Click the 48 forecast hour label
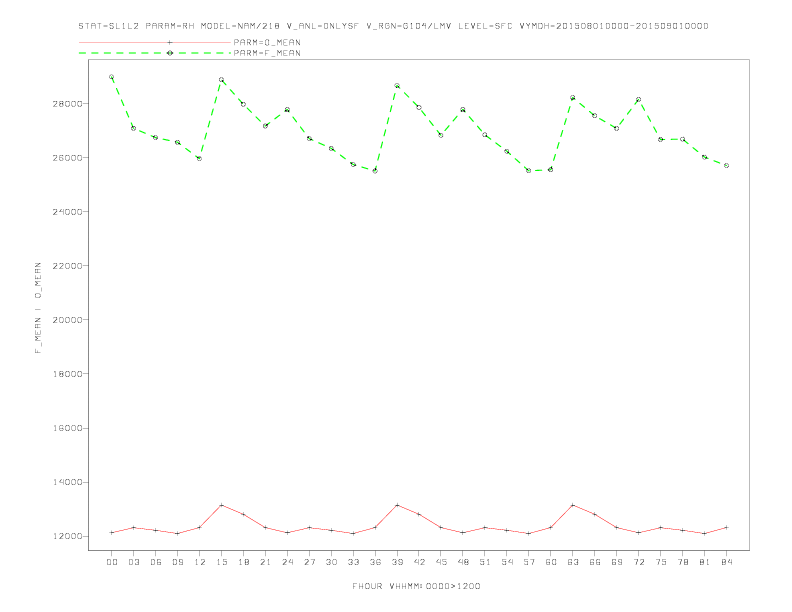The width and height of the screenshot is (792, 612). [x=463, y=562]
